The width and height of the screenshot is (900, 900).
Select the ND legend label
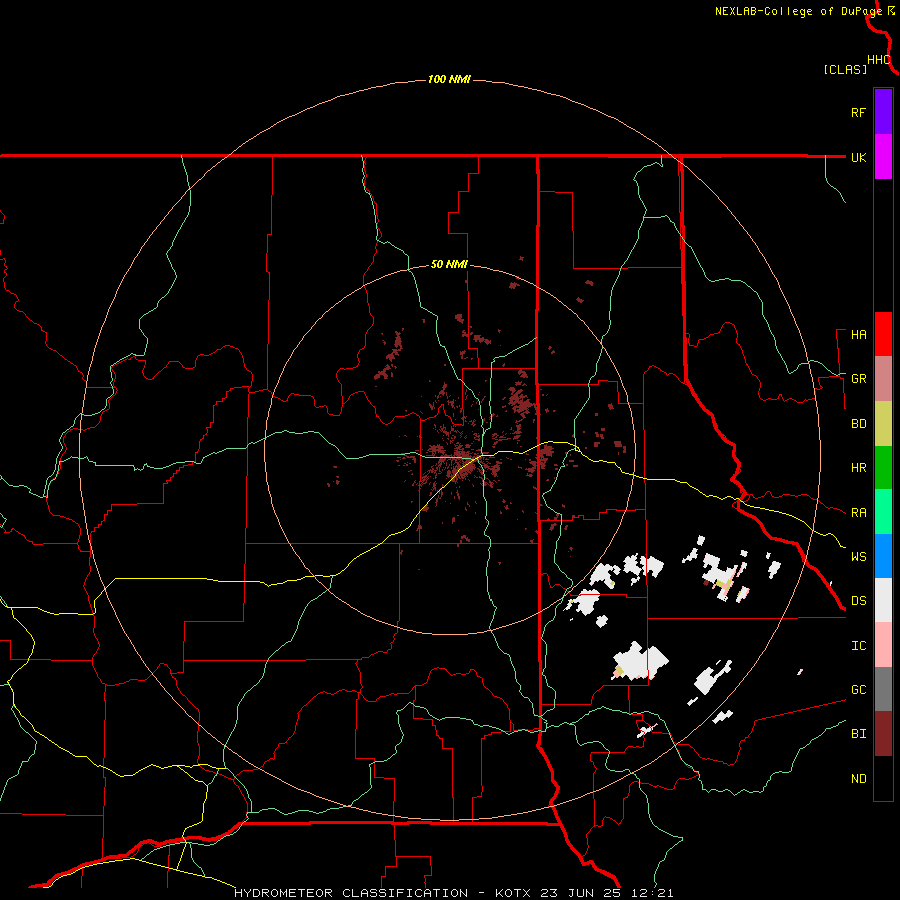click(858, 779)
